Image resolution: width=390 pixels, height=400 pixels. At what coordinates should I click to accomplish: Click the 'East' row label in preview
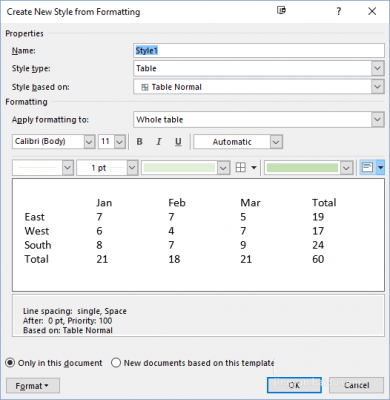pyautogui.click(x=34, y=217)
